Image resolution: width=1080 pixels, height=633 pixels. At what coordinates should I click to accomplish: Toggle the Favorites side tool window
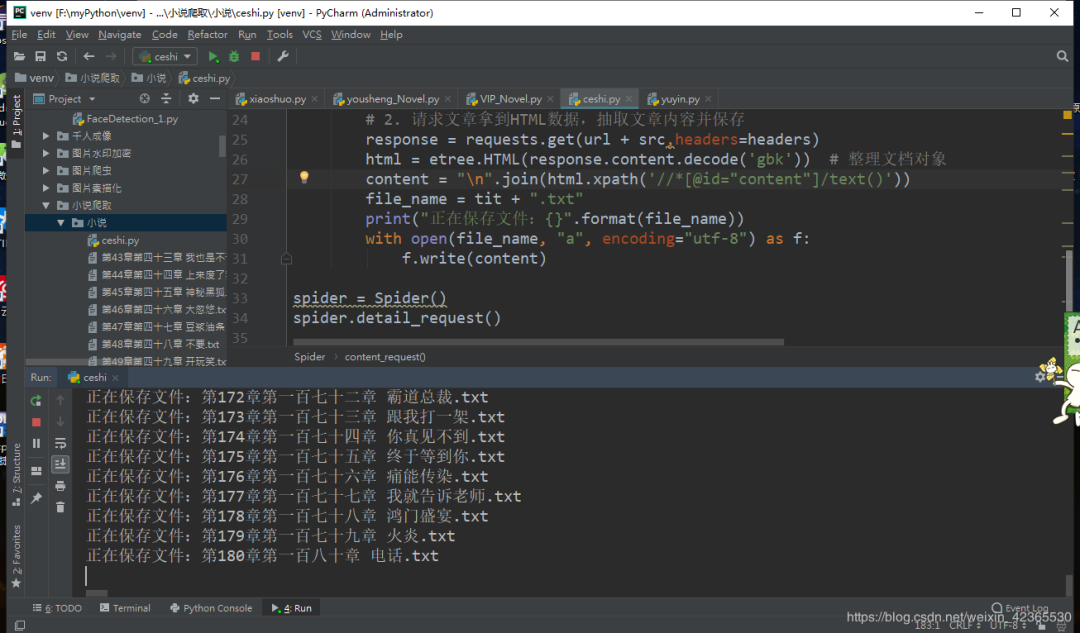pos(16,557)
